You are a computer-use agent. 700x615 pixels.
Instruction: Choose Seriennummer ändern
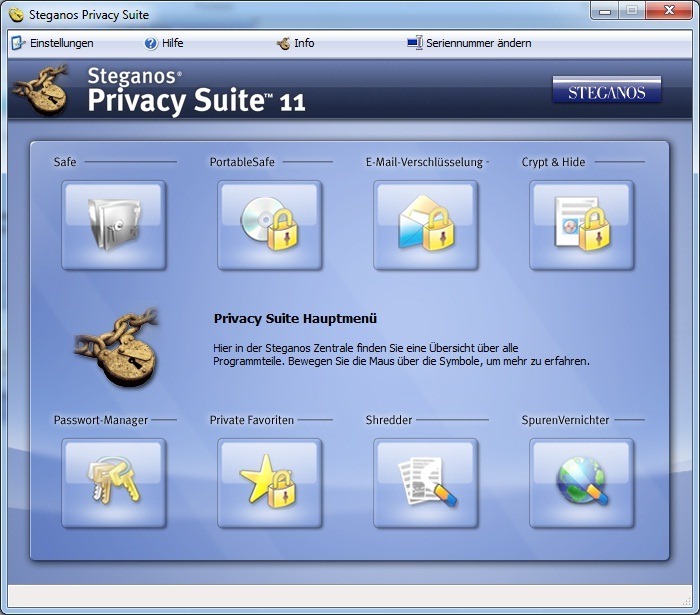pos(469,43)
